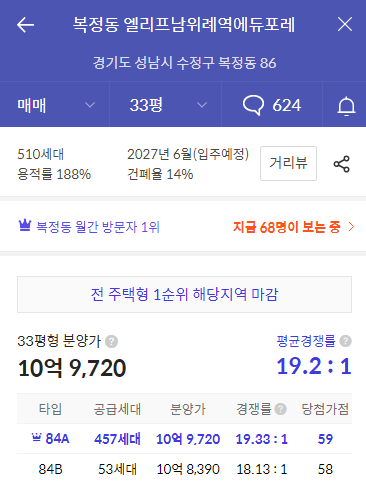Click the 당첨가점 column header
The width and height of the screenshot is (366, 491).
pyautogui.click(x=325, y=409)
